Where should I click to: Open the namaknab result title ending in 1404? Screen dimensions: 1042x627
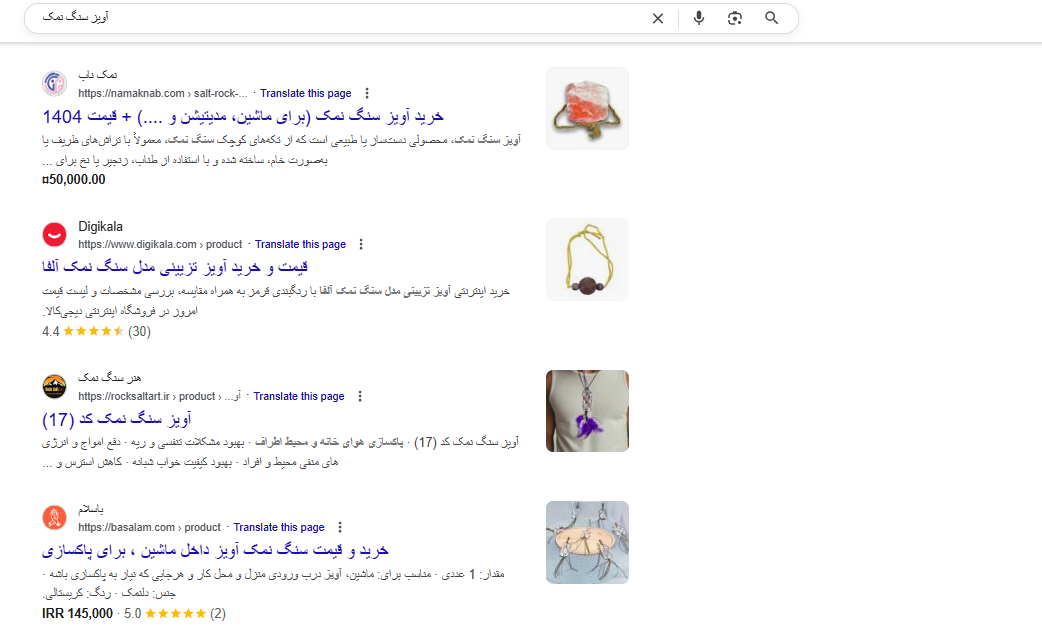pyautogui.click(x=243, y=117)
